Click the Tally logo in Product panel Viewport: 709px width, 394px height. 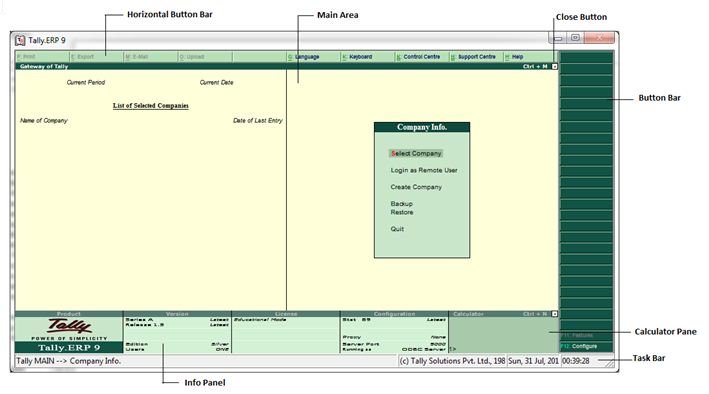(x=69, y=326)
